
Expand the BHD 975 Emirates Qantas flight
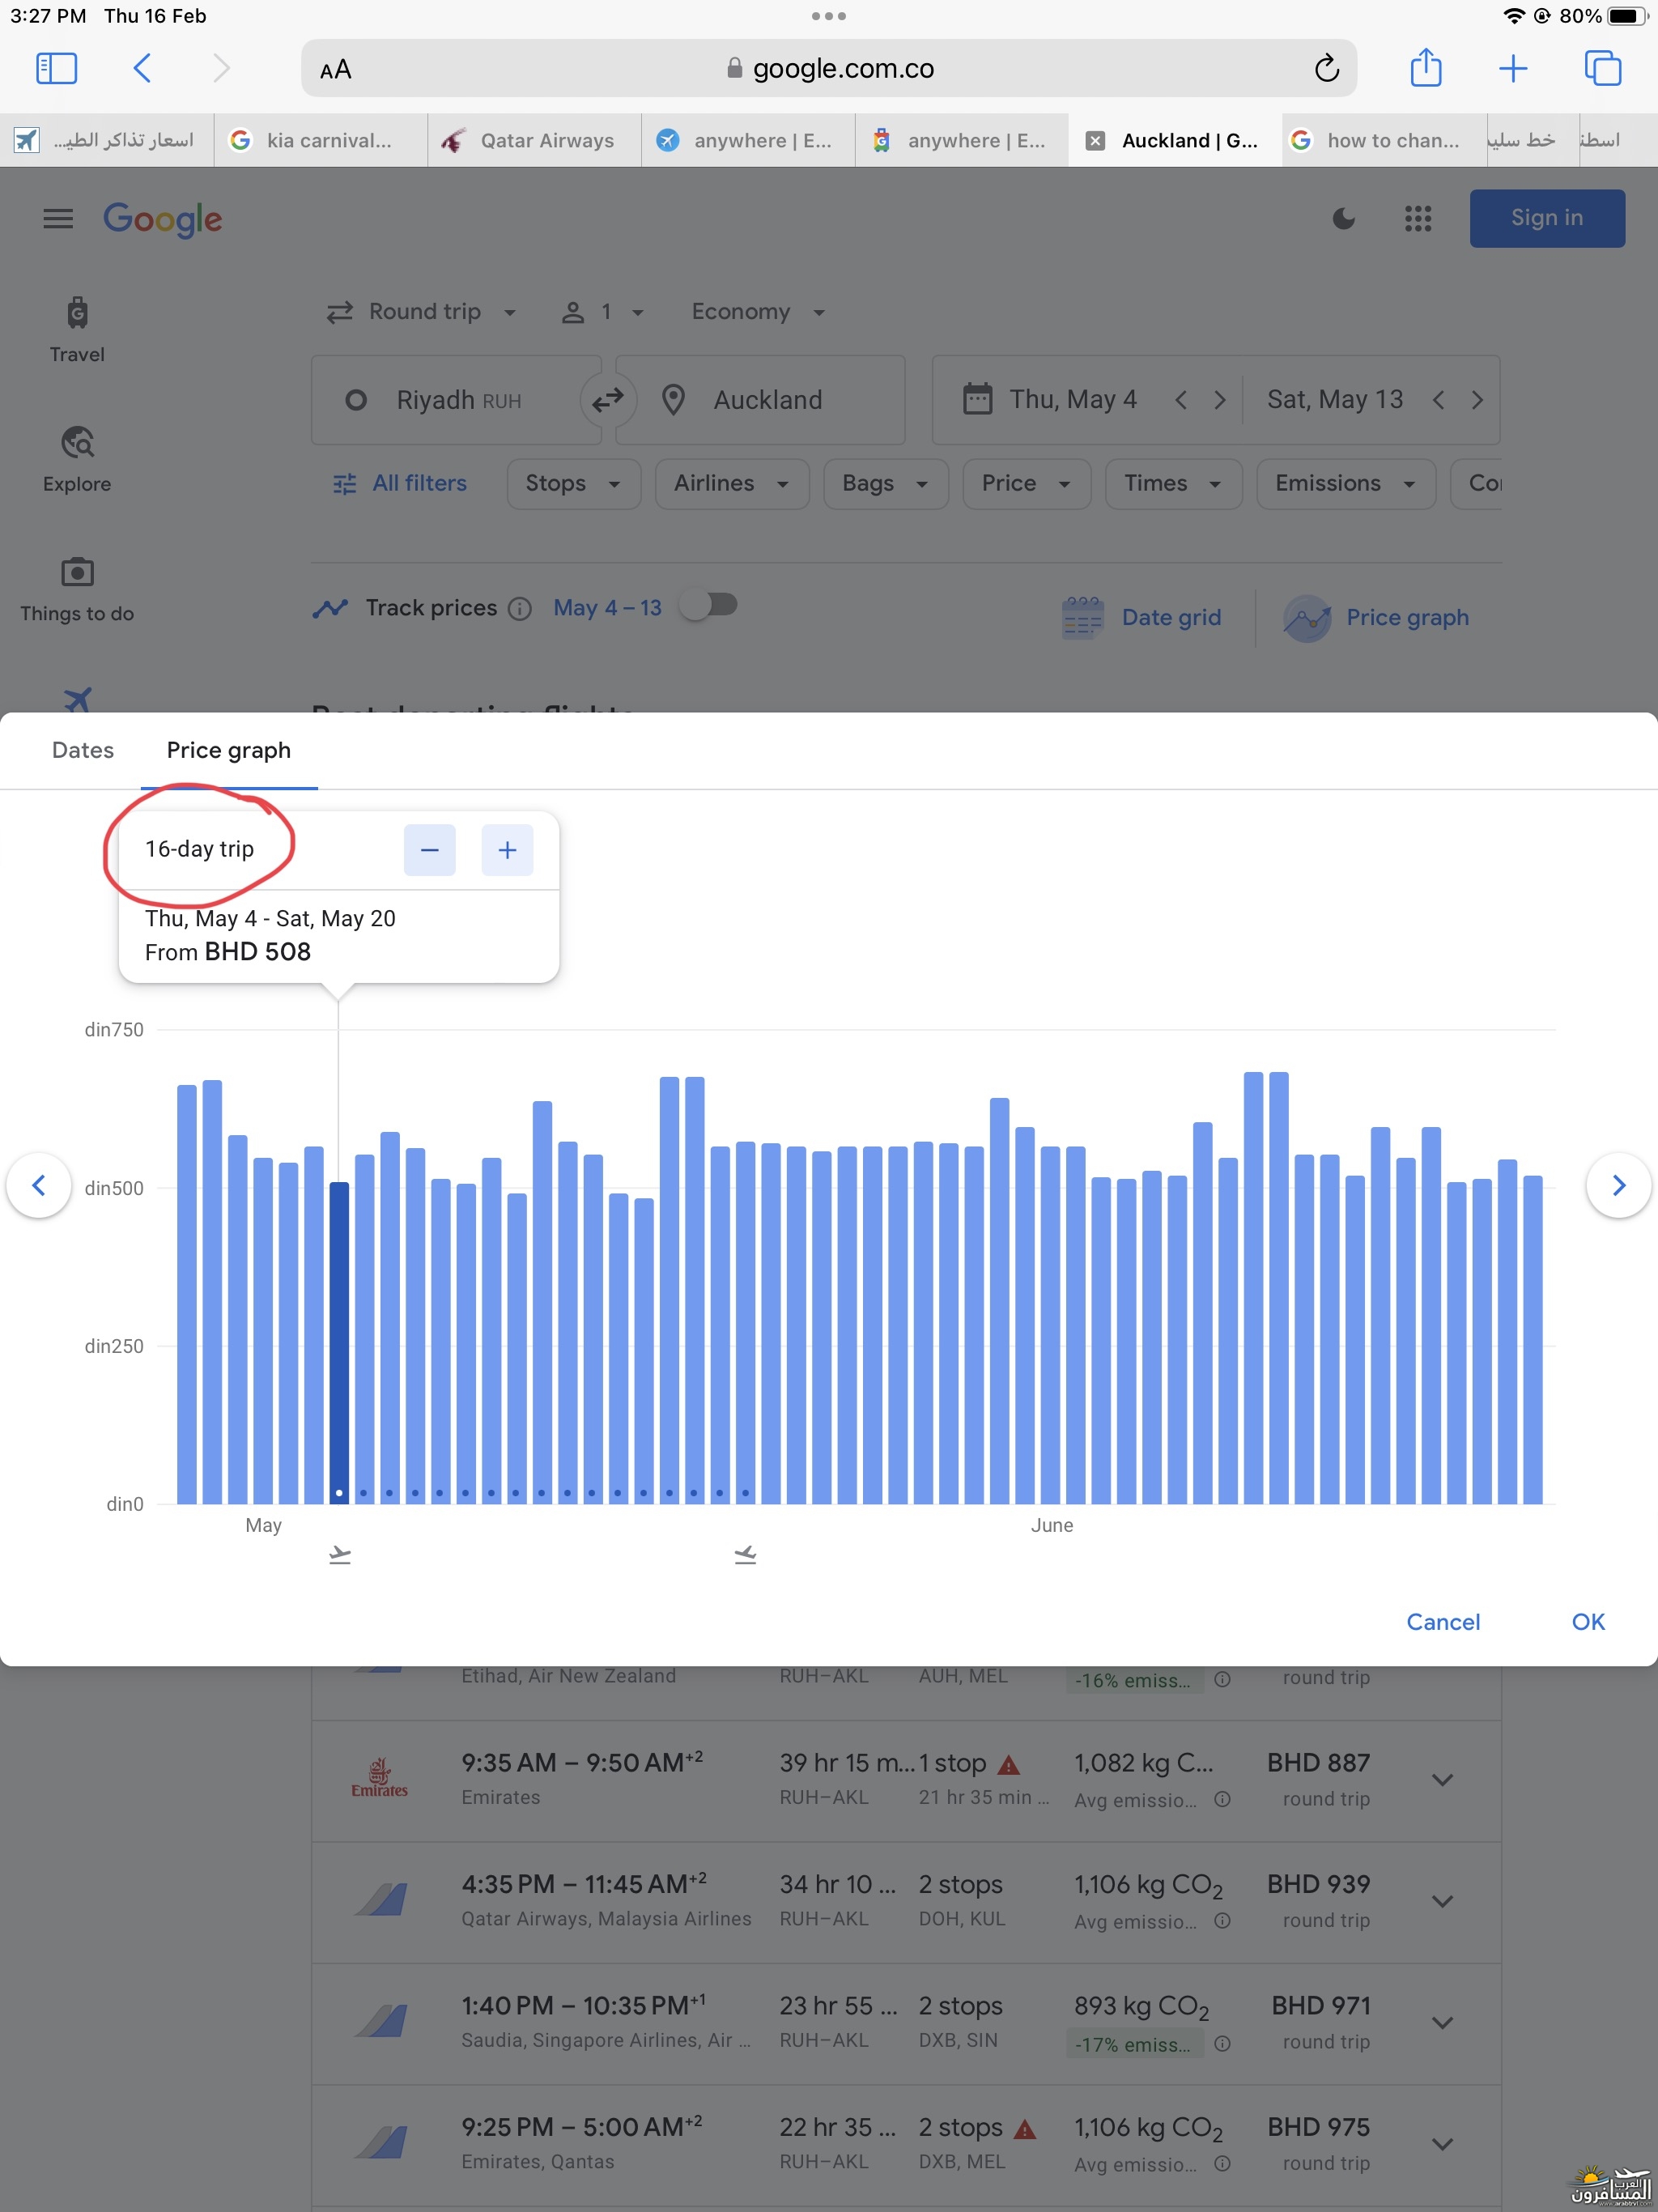coord(1442,2144)
